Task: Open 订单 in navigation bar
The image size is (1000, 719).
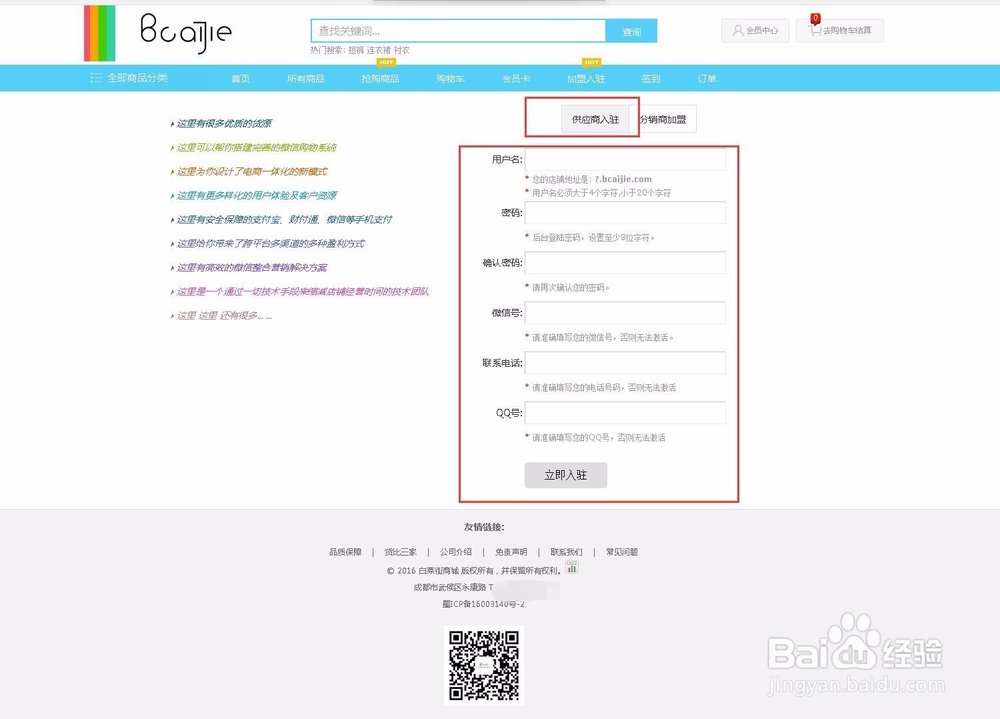Action: click(707, 78)
